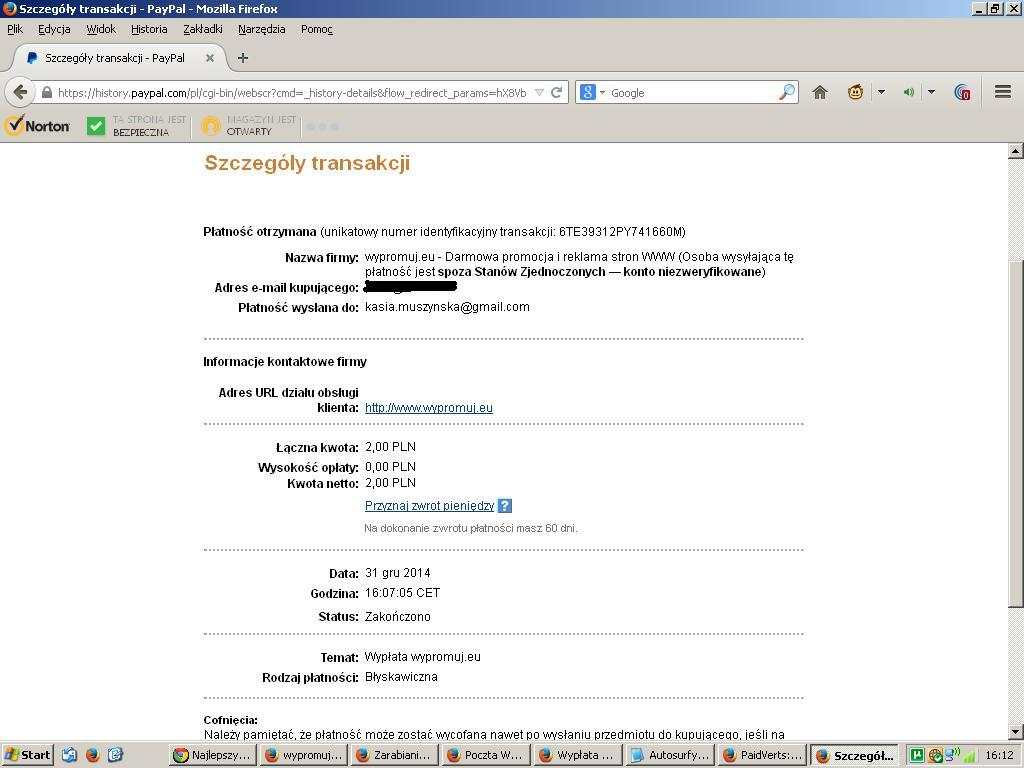Click the refund help question mark icon

[x=505, y=506]
